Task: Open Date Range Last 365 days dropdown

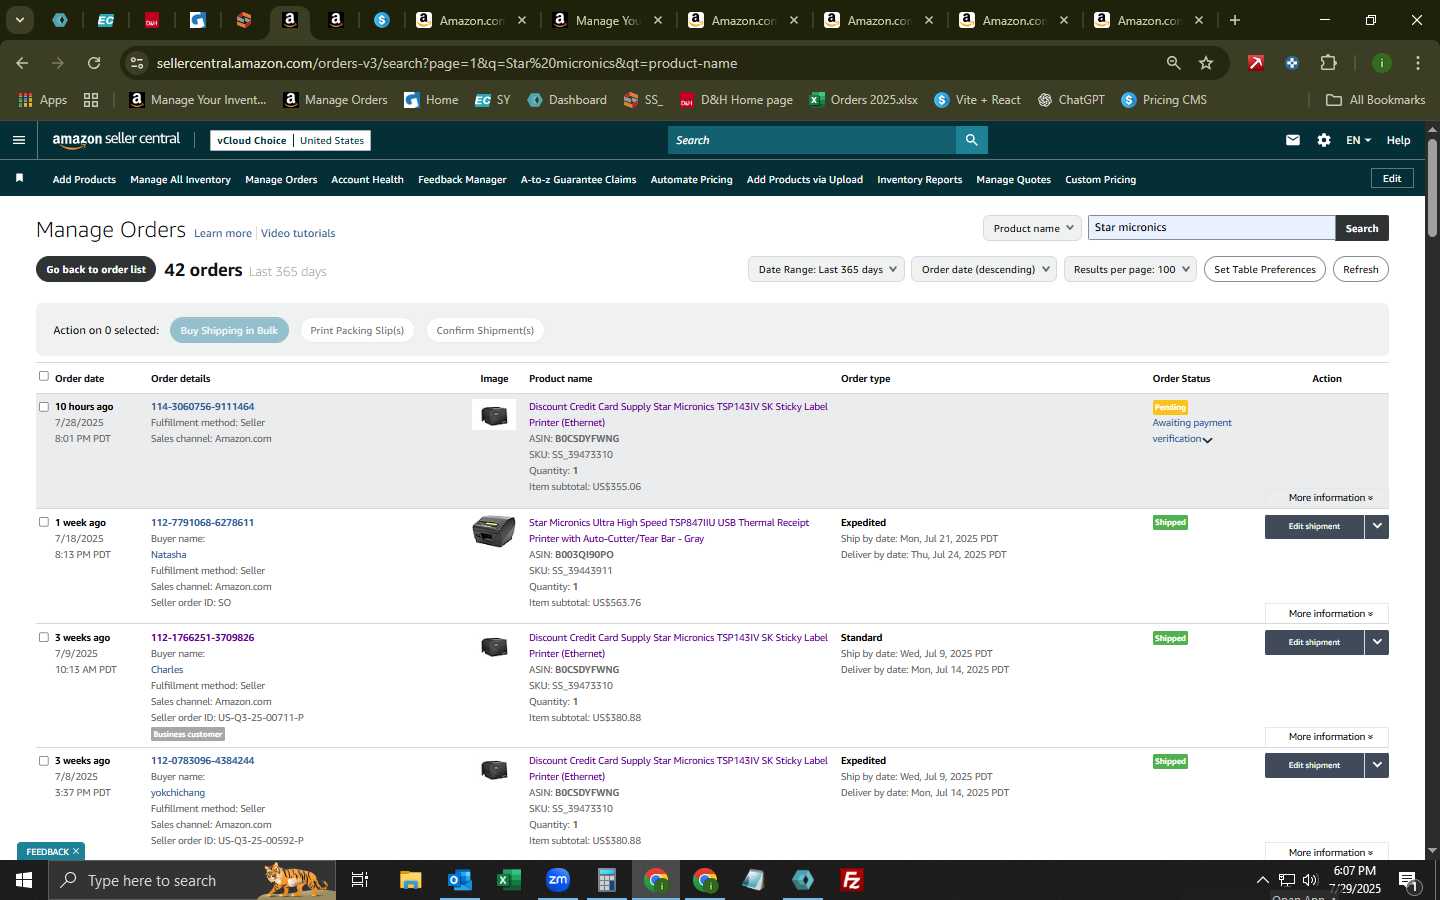Action: coord(826,269)
